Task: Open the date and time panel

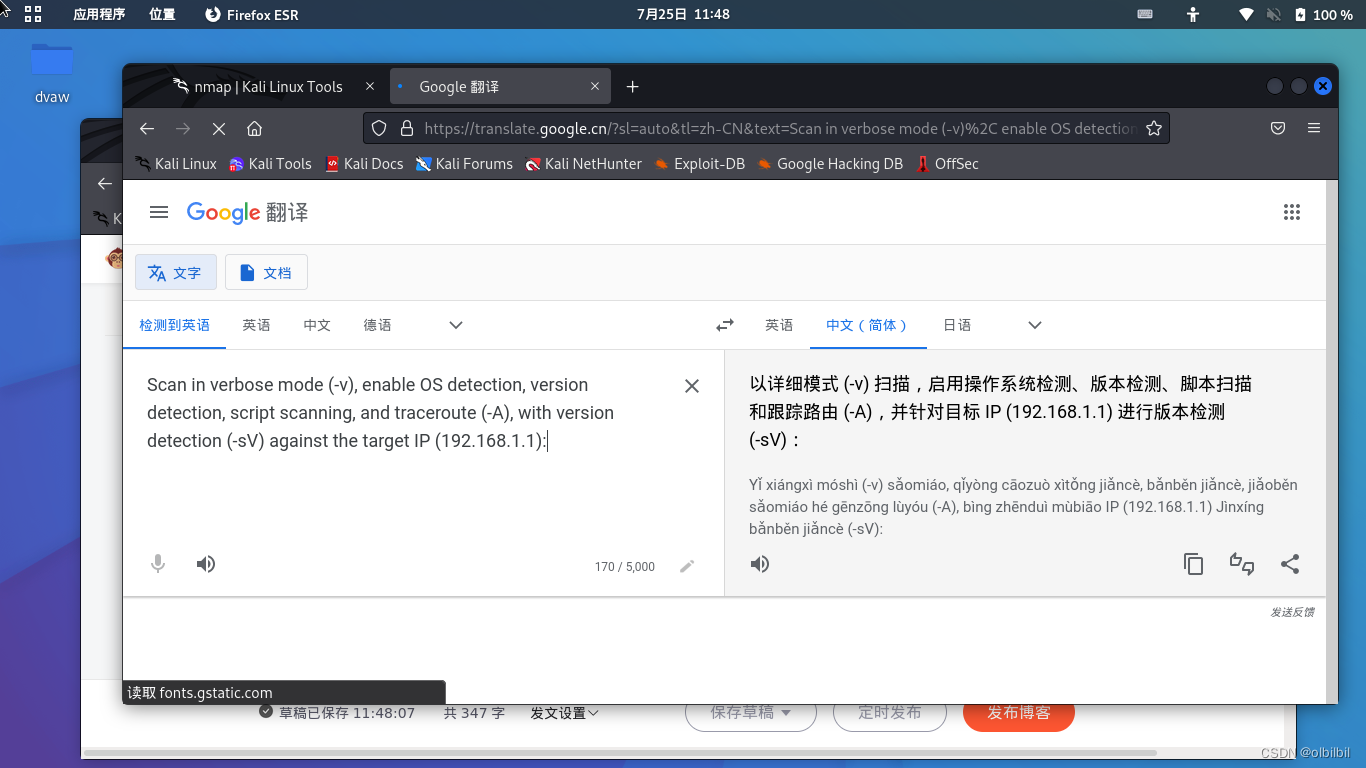Action: (683, 14)
